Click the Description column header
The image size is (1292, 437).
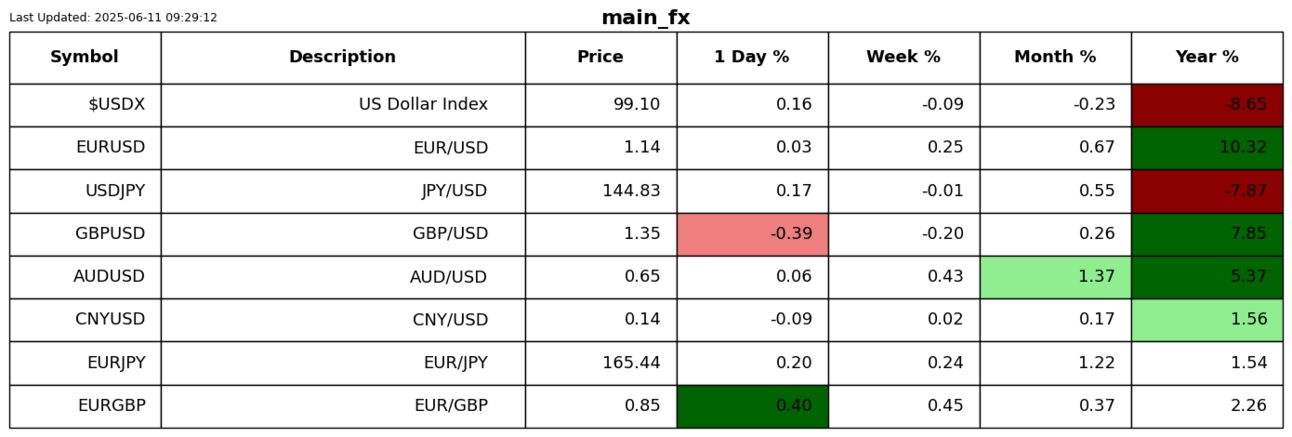tap(342, 57)
